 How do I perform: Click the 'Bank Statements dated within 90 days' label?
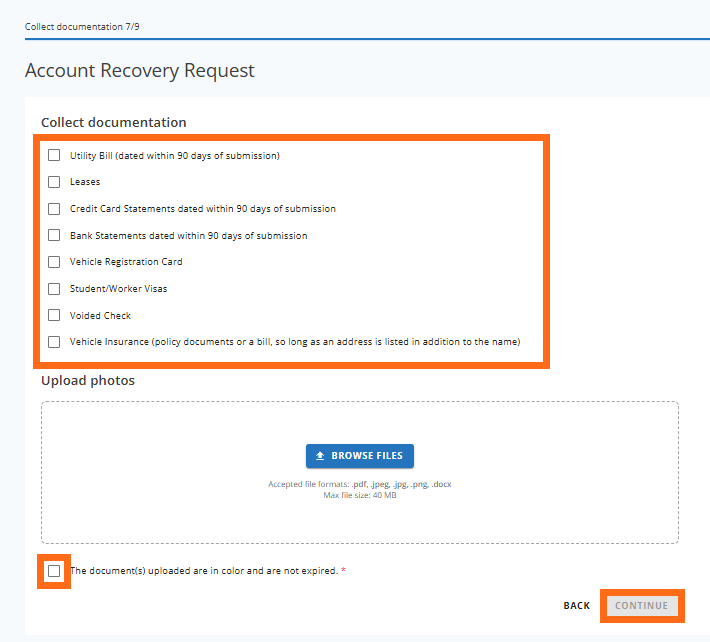[x=188, y=235]
